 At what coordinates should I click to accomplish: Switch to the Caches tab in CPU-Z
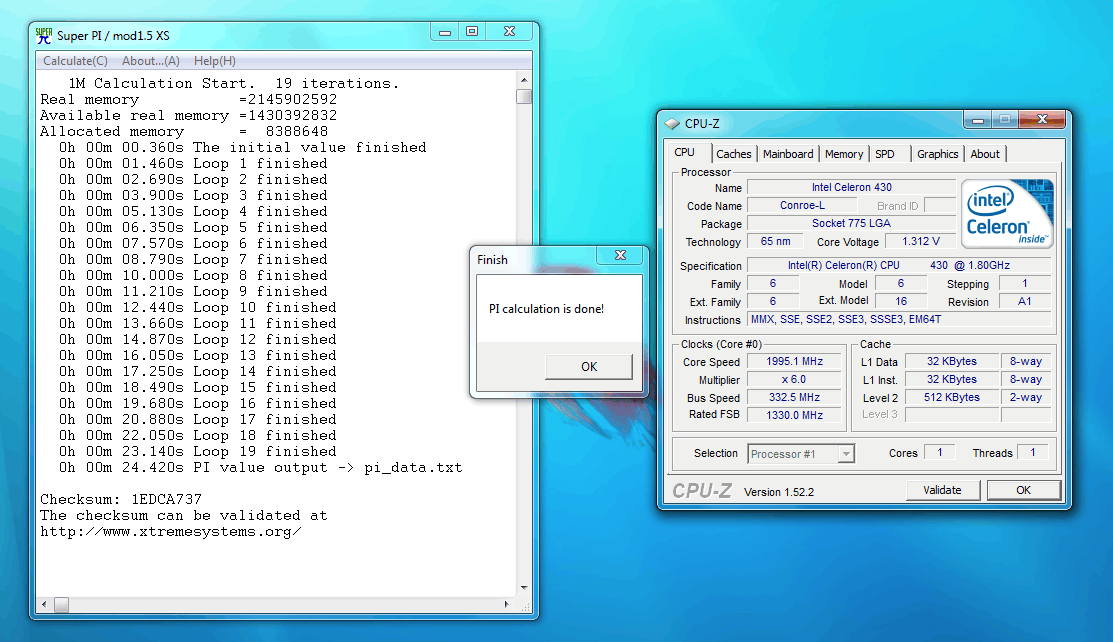[733, 154]
